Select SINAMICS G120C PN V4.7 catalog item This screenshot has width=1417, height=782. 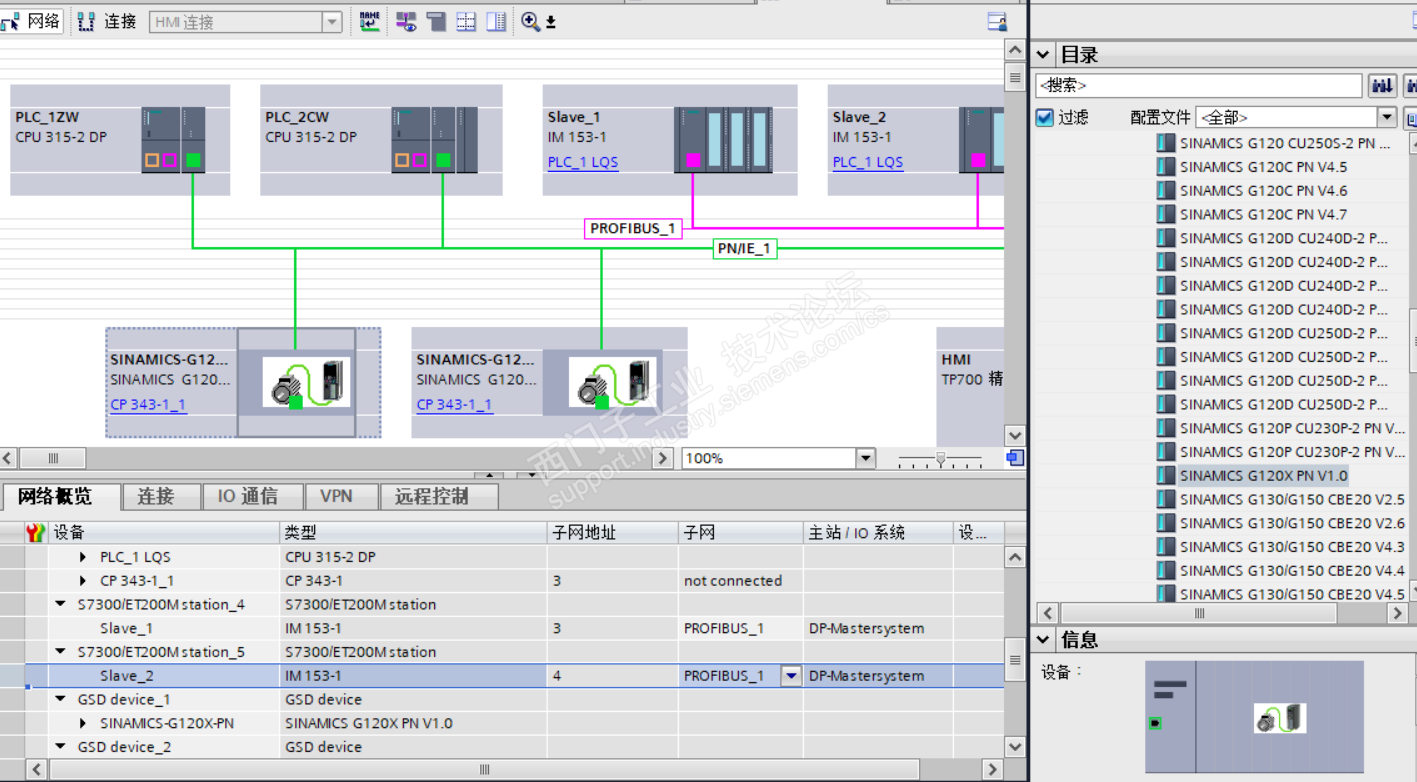1263,215
